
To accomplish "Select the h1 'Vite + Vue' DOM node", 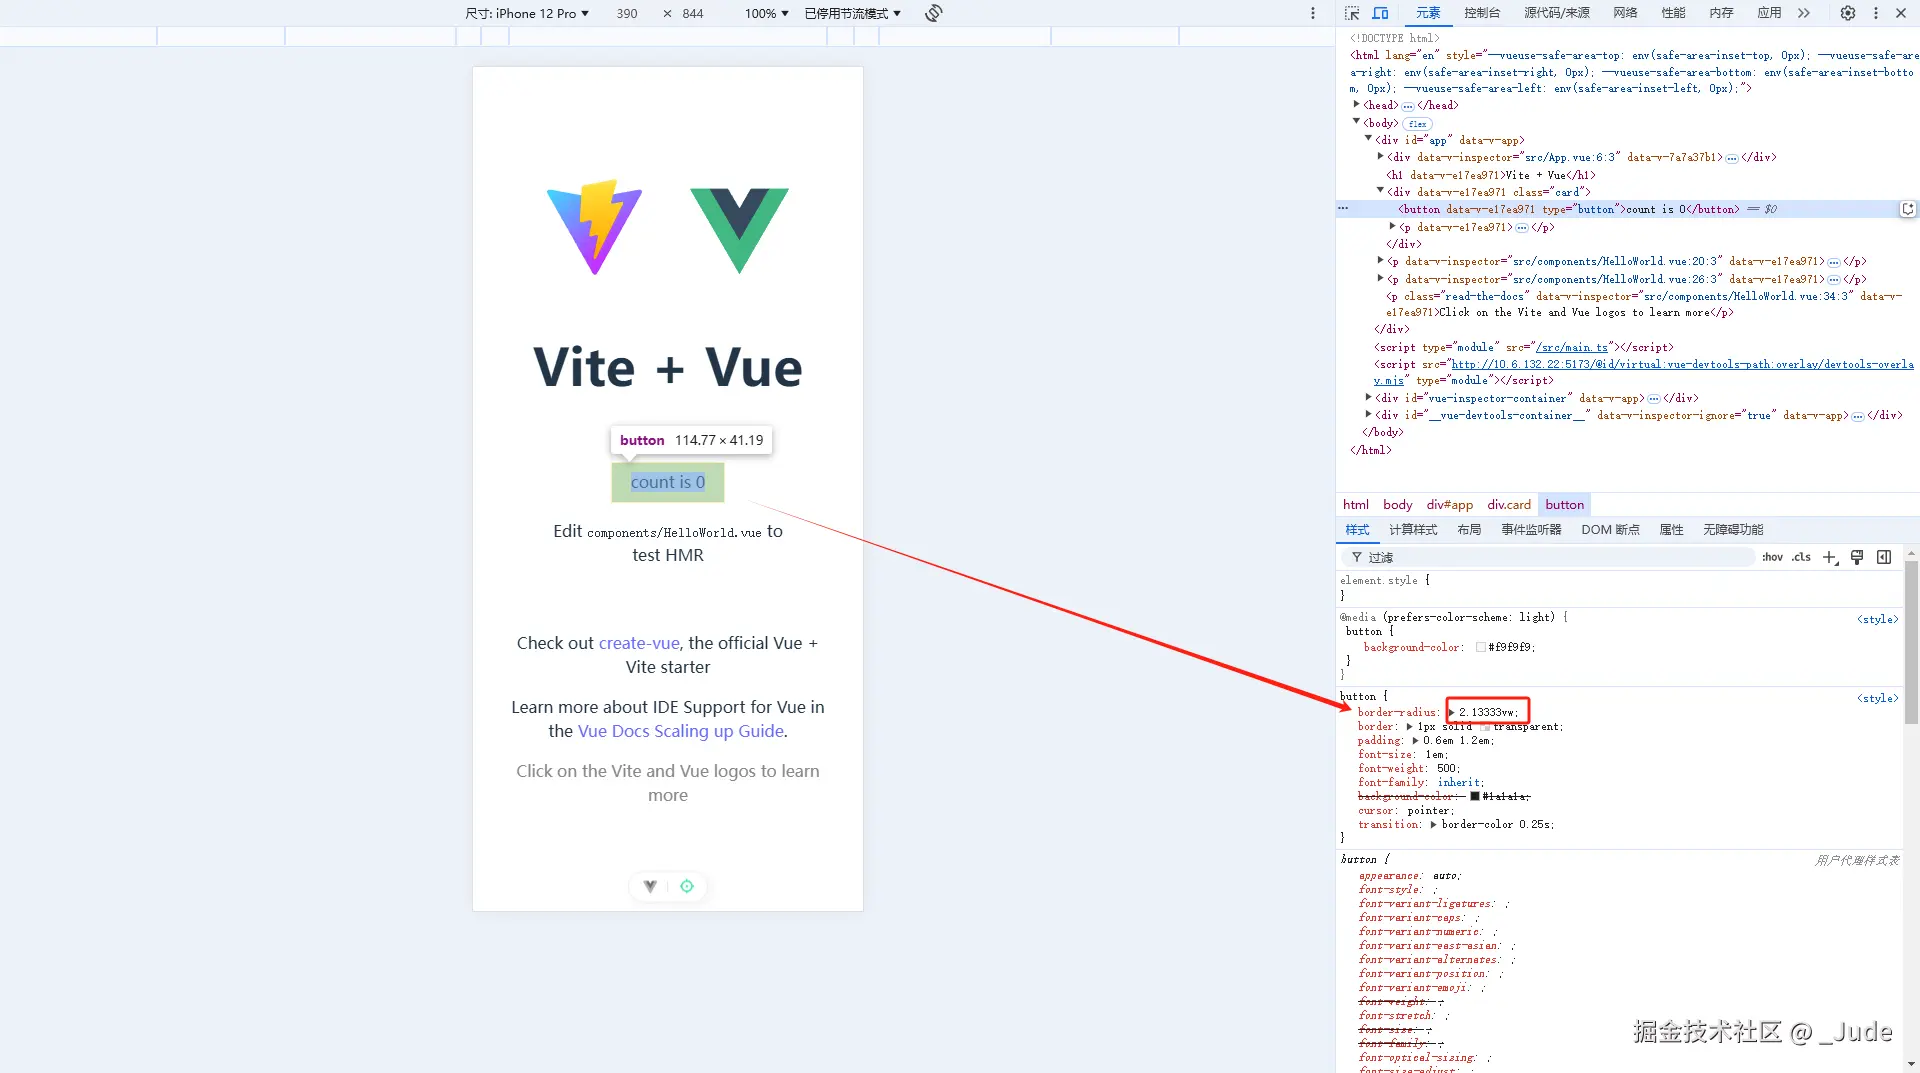I will [x=1491, y=175].
